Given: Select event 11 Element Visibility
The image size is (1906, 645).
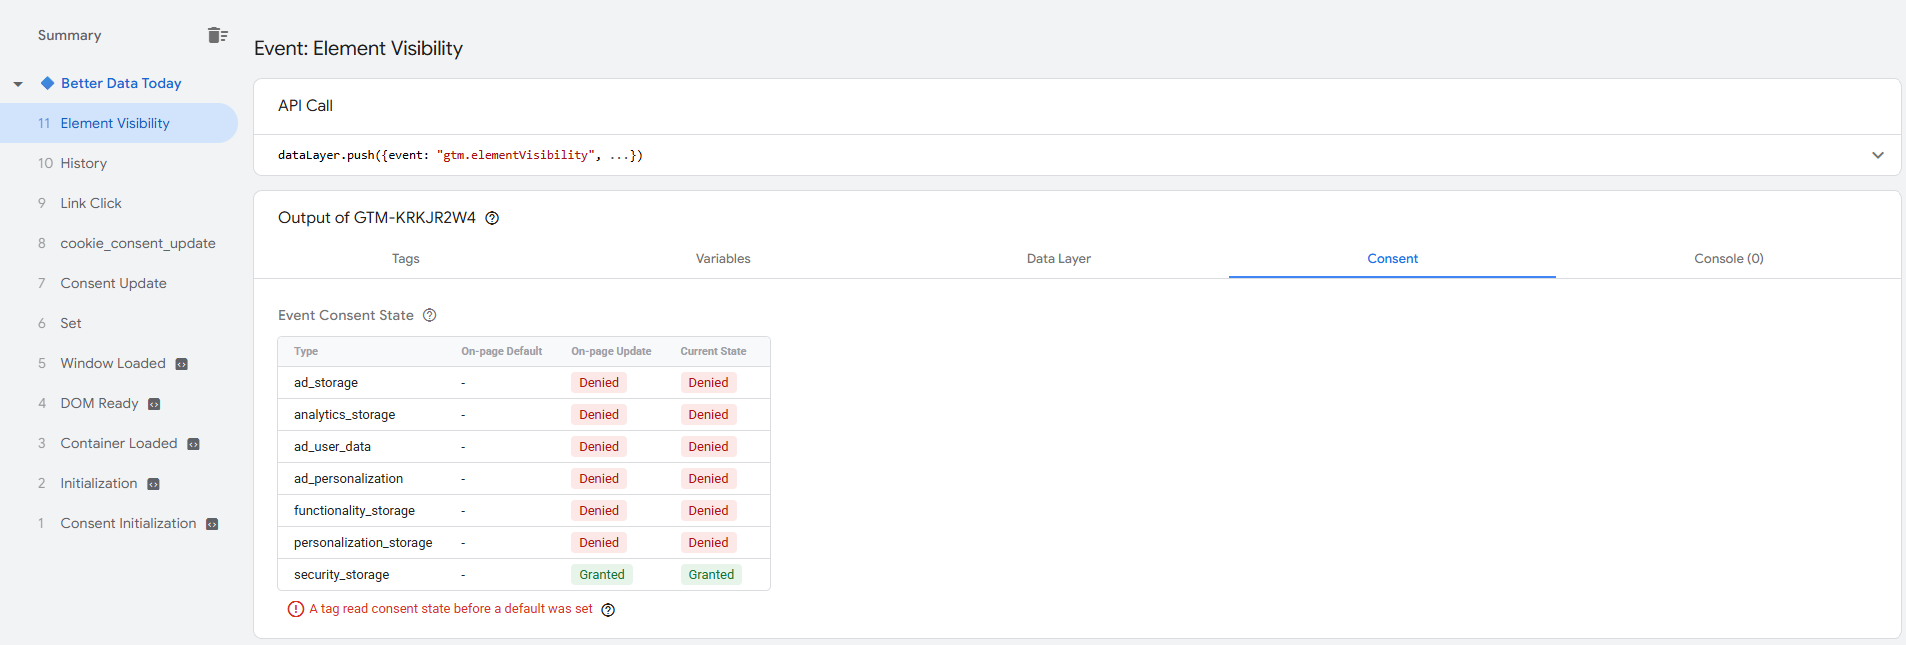Looking at the screenshot, I should pos(119,123).
